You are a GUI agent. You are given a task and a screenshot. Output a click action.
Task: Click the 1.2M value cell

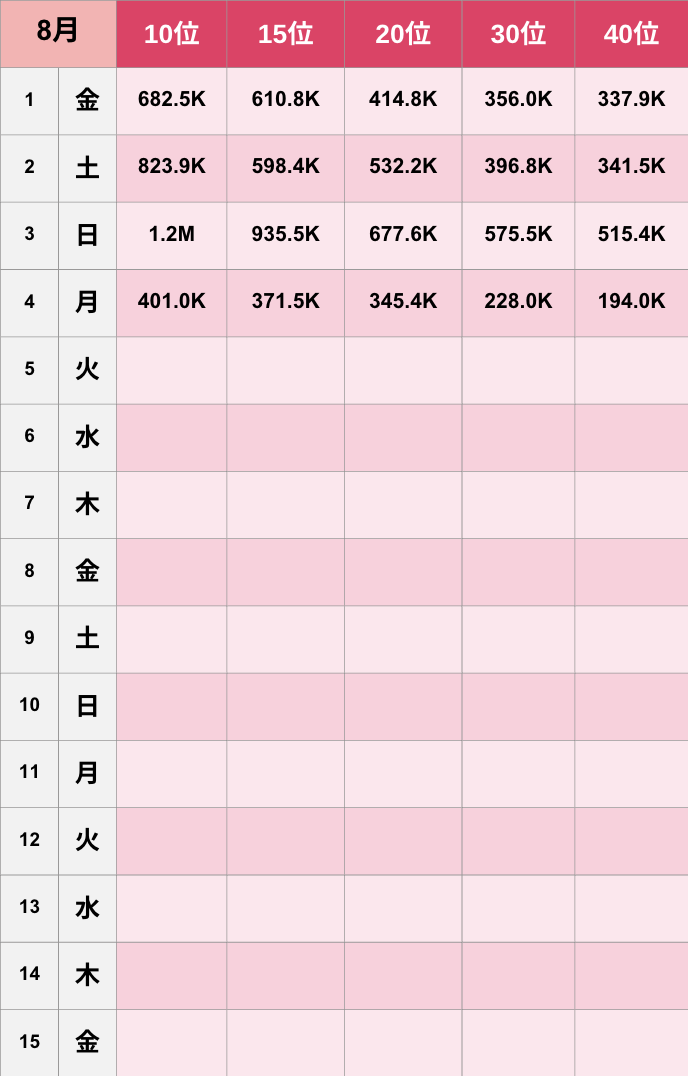[171, 235]
